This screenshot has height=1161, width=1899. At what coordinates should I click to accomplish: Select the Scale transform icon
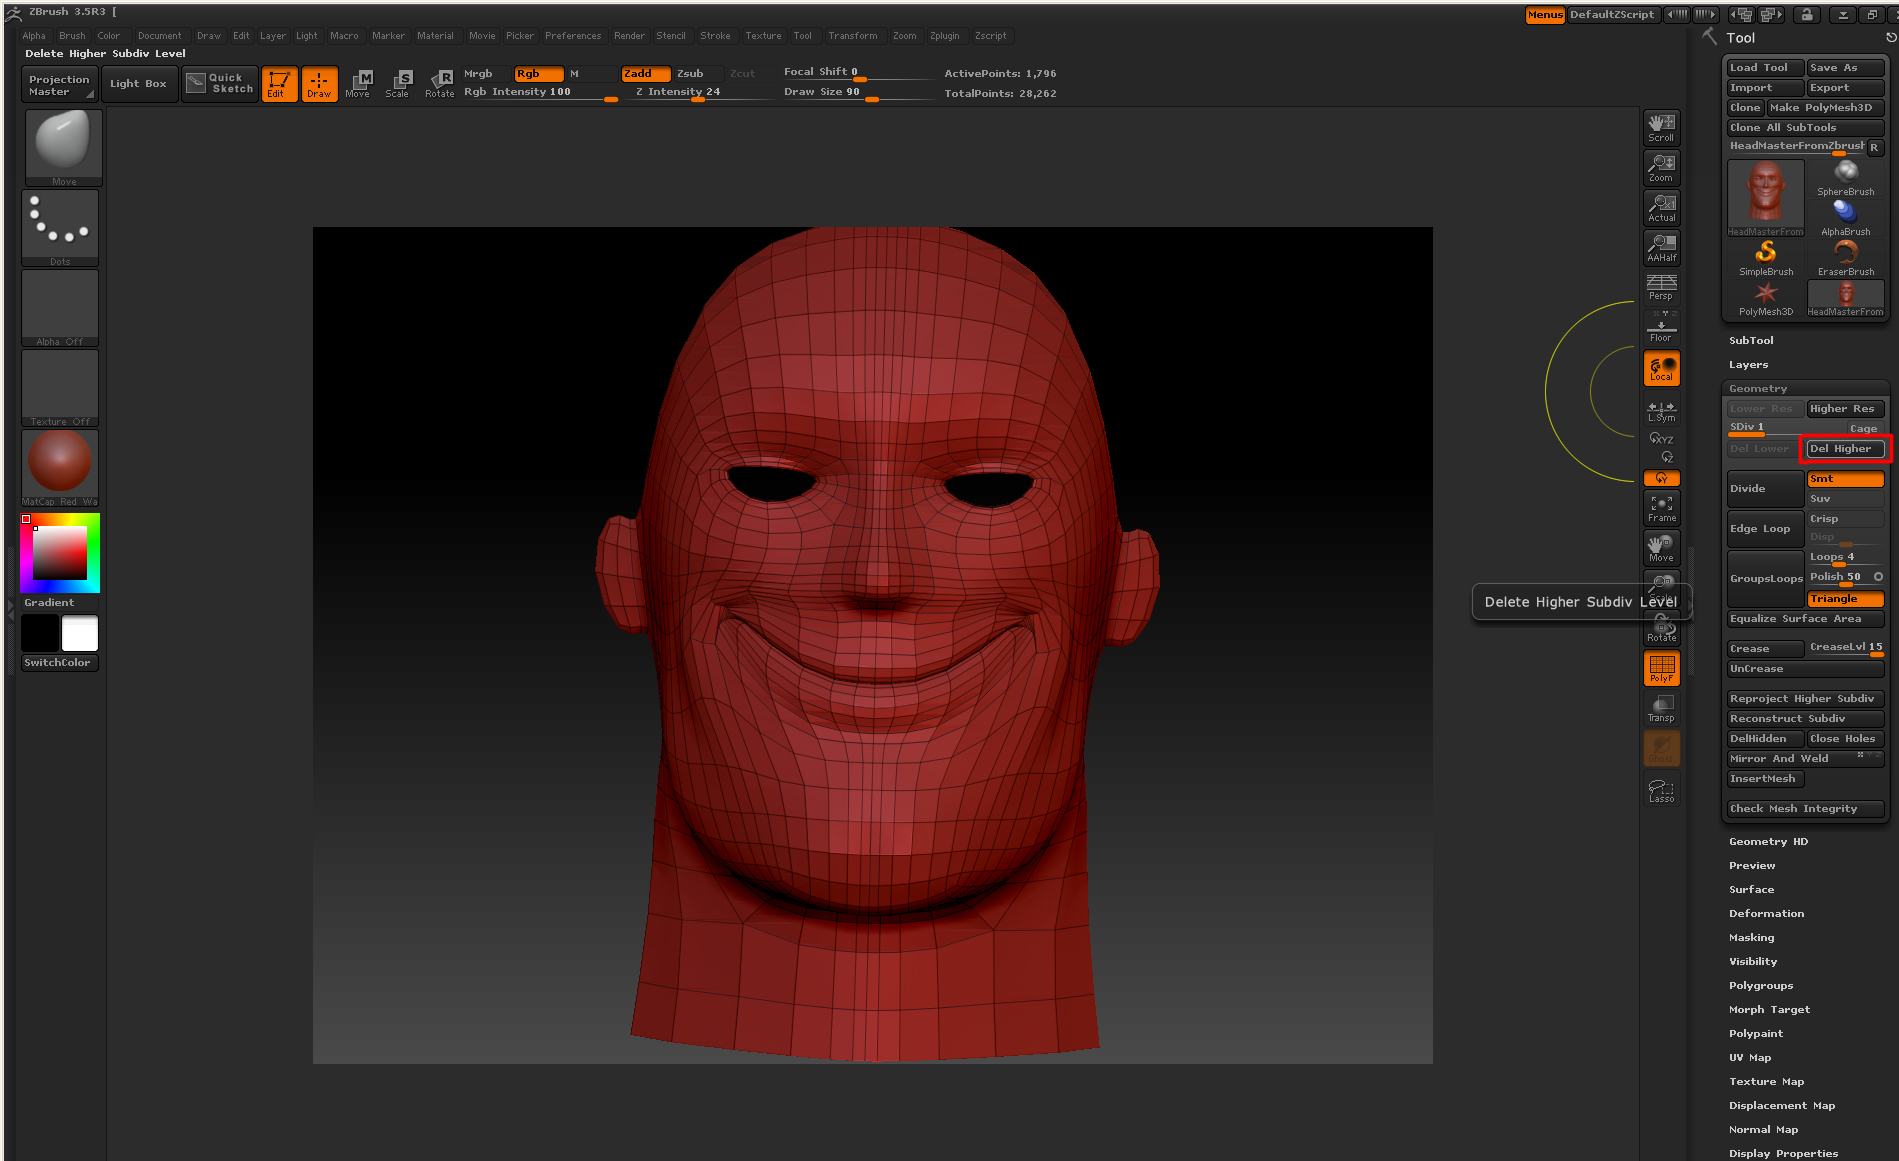click(x=400, y=83)
